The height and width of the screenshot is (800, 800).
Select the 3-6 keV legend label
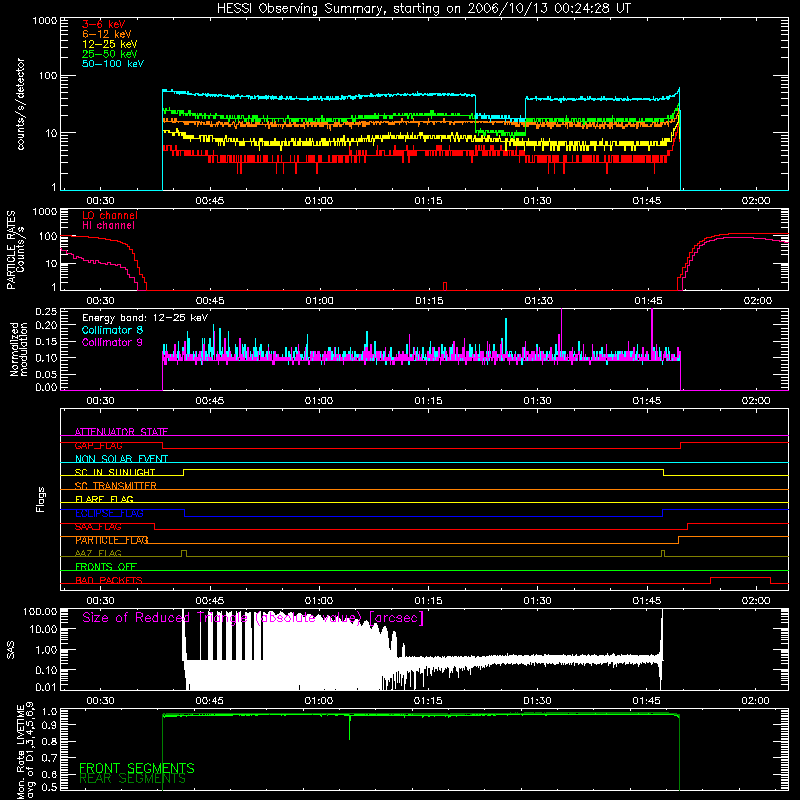tap(103, 24)
